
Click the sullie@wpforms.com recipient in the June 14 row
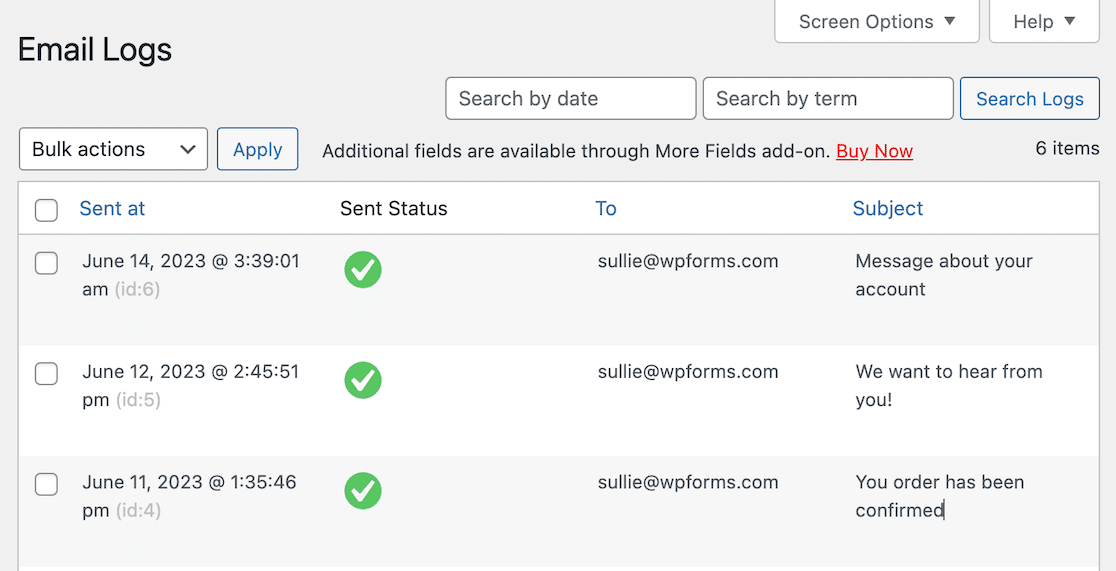click(688, 261)
